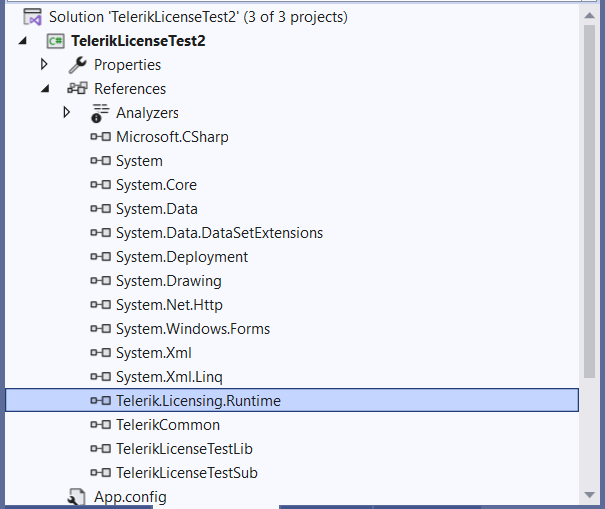Select the System.Core reference
This screenshot has height=509, width=605.
(156, 185)
